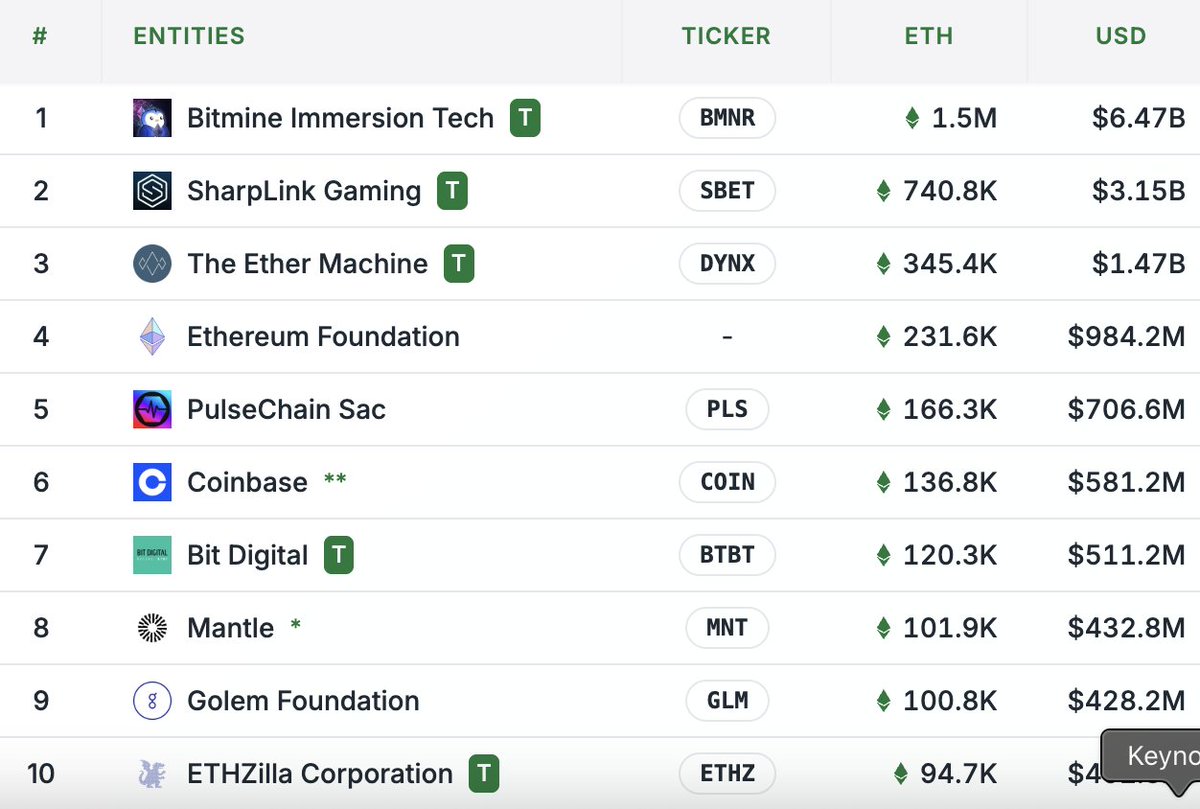Click The Ether Machine logo icon
Screen dimensions: 1200x809
[x=152, y=264]
